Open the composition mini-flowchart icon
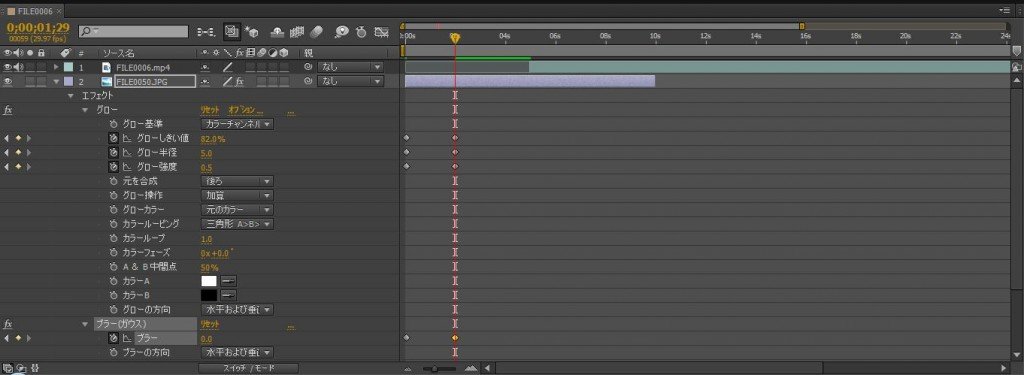This screenshot has height=375, width=1024. 206,31
